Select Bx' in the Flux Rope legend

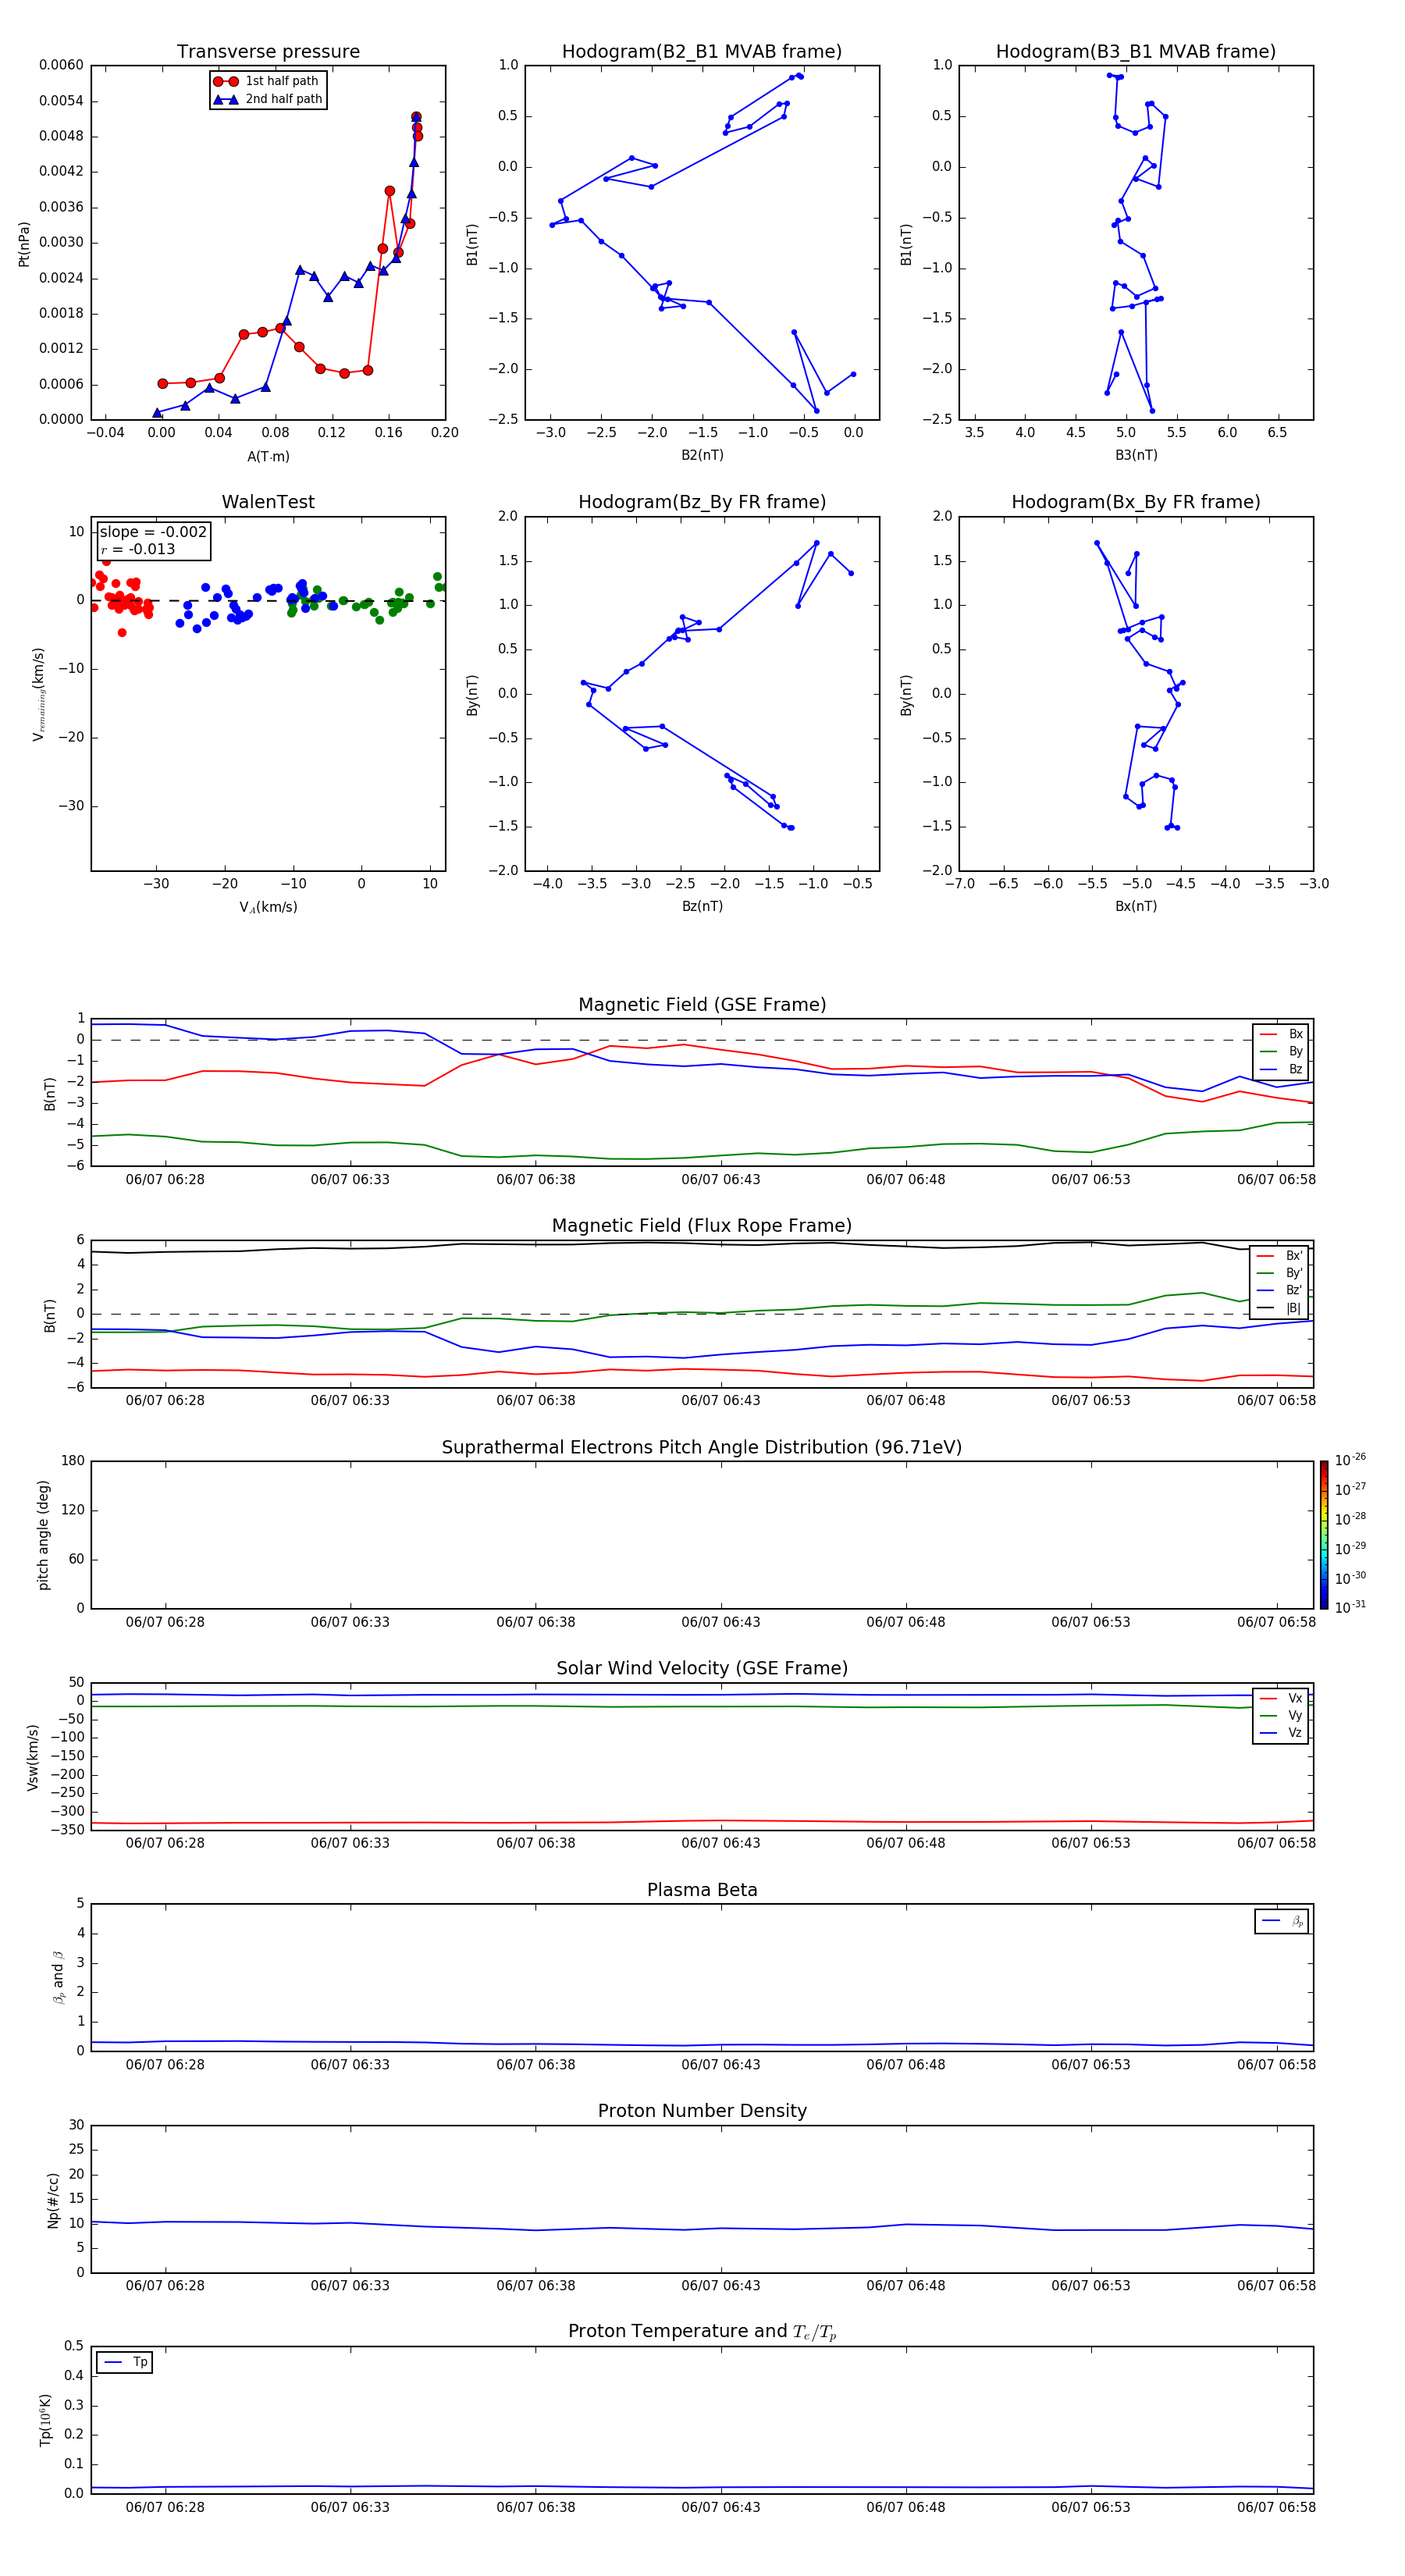click(x=1280, y=1256)
